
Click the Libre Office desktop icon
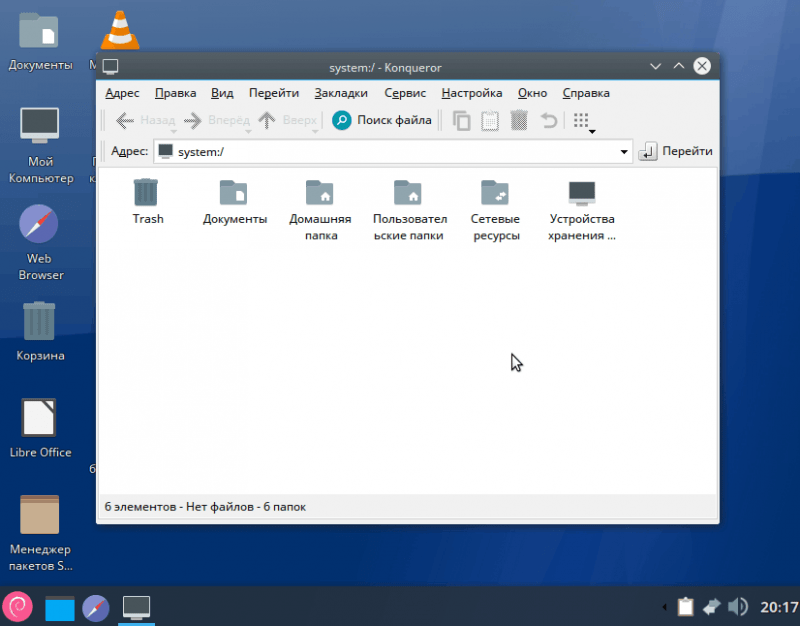(40, 428)
